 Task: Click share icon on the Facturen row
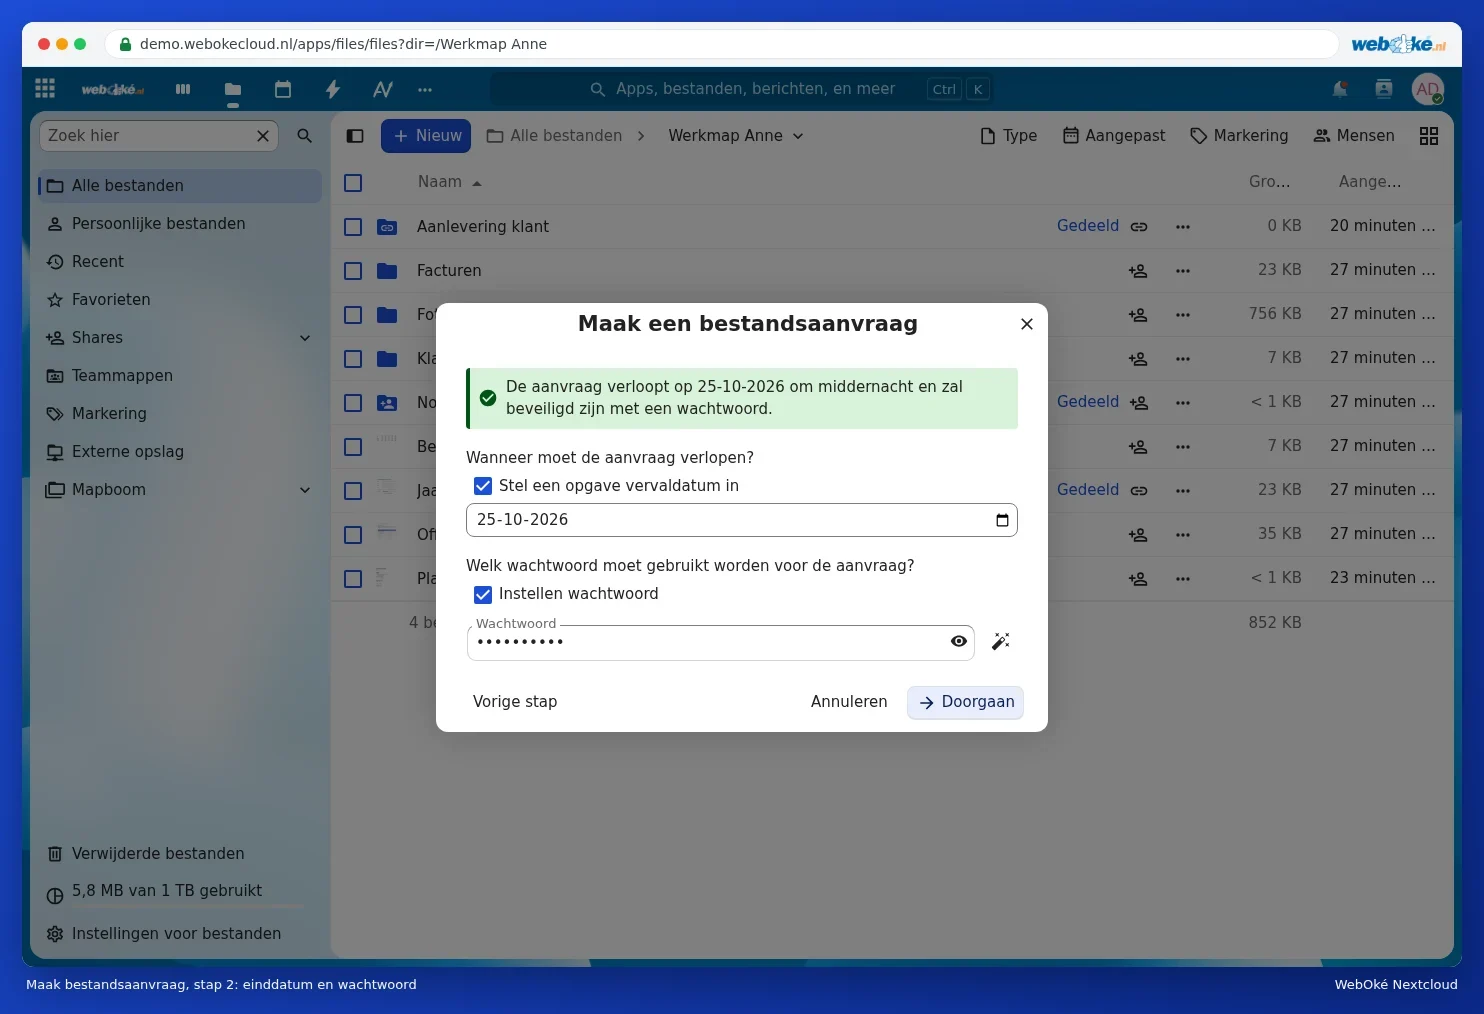point(1138,271)
